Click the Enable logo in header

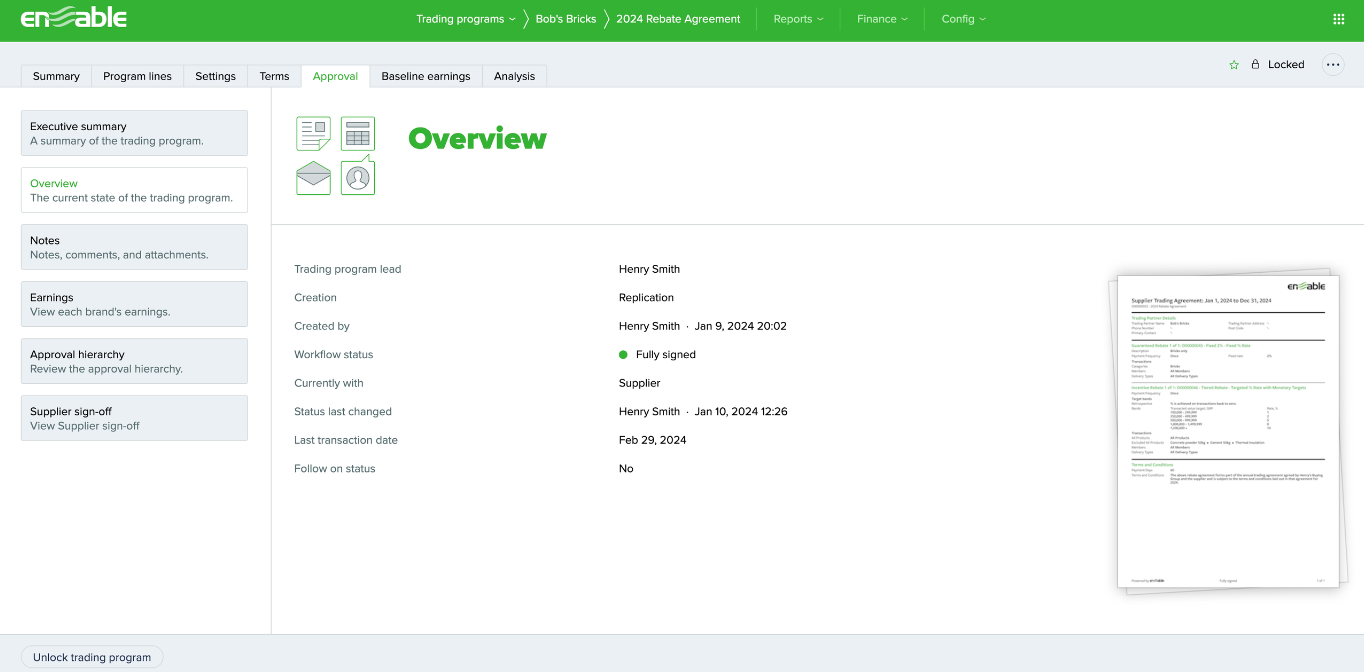[x=74, y=18]
